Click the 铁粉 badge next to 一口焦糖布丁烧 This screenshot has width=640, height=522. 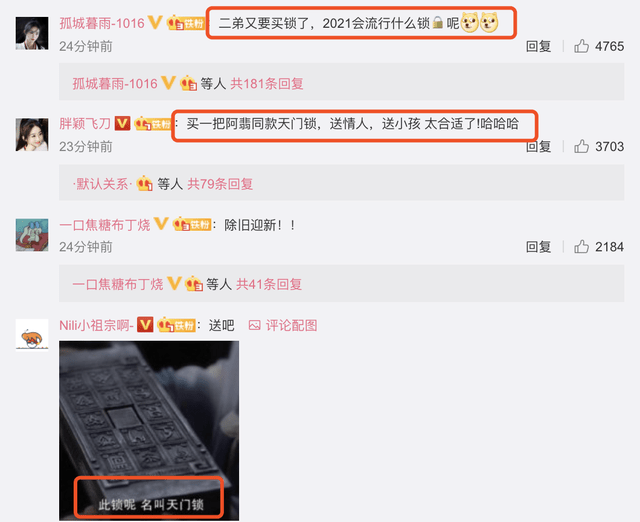pos(192,224)
